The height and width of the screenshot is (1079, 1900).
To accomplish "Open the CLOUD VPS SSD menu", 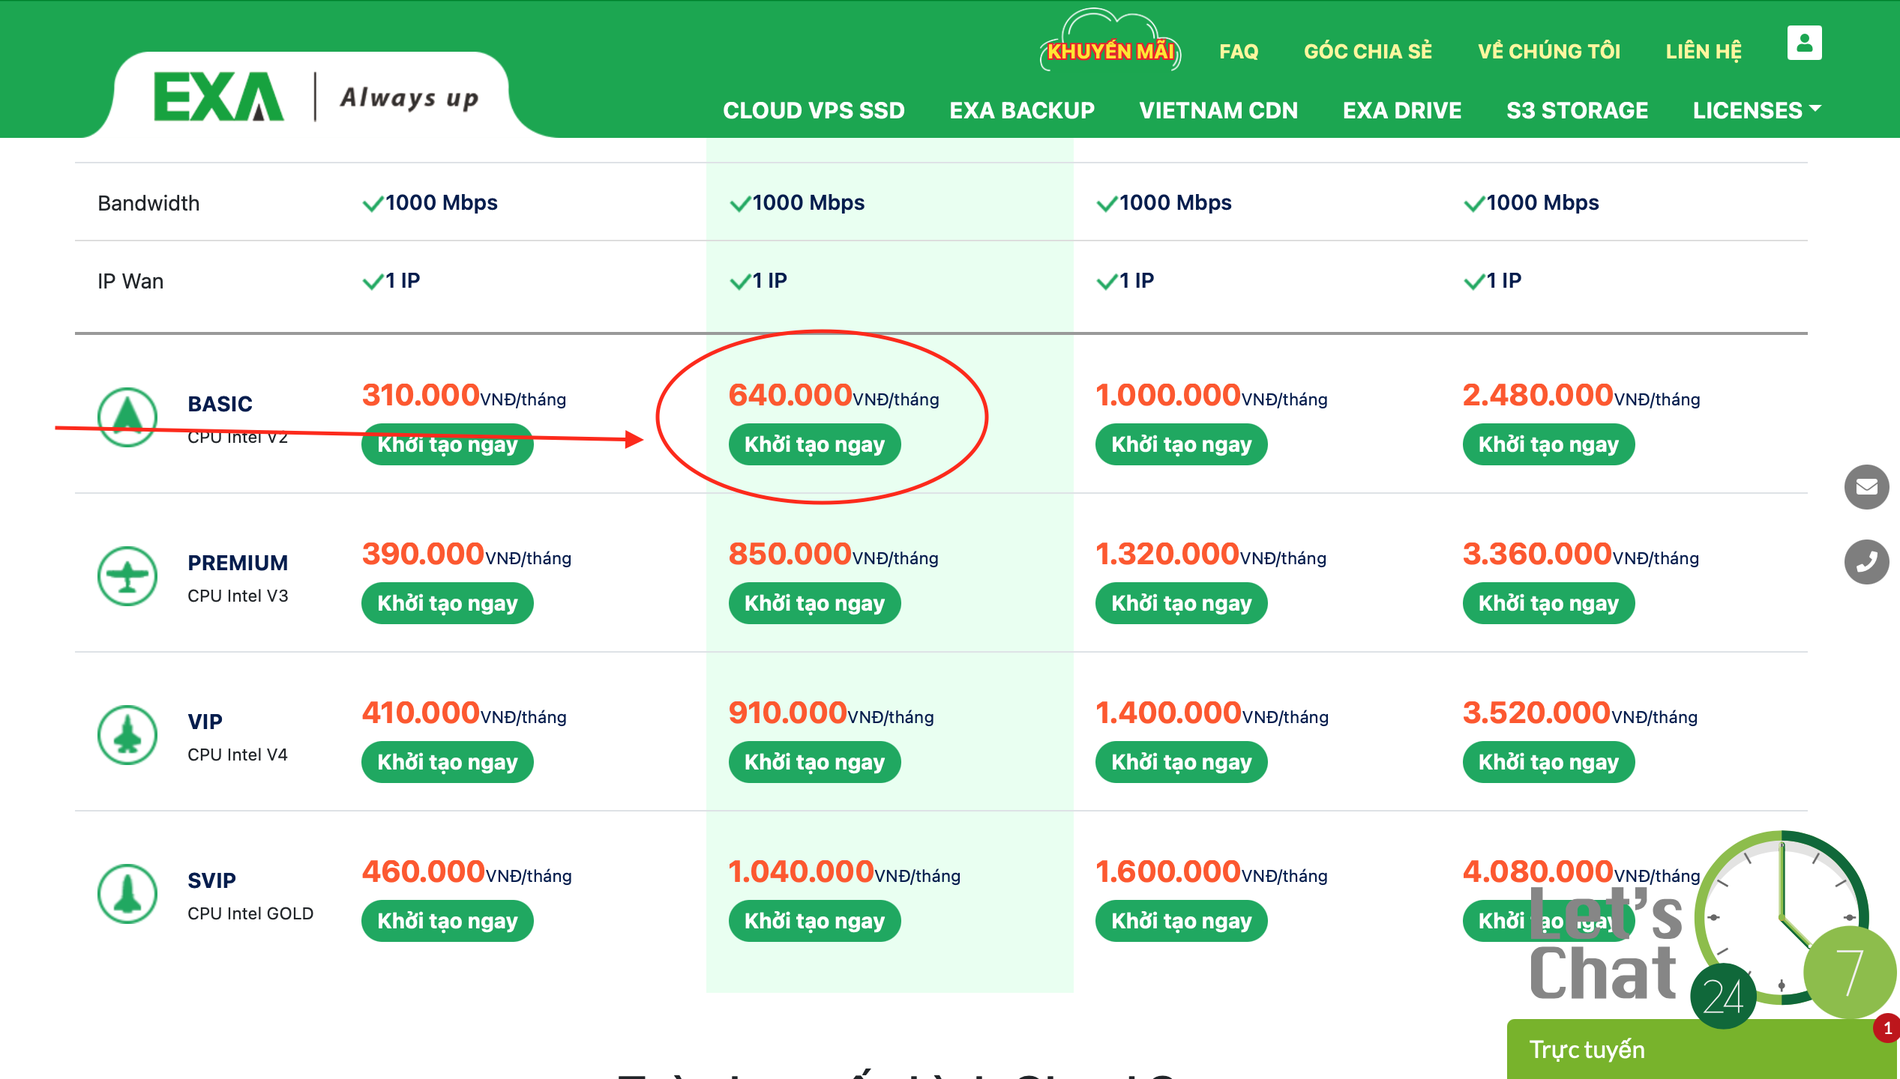I will (813, 110).
